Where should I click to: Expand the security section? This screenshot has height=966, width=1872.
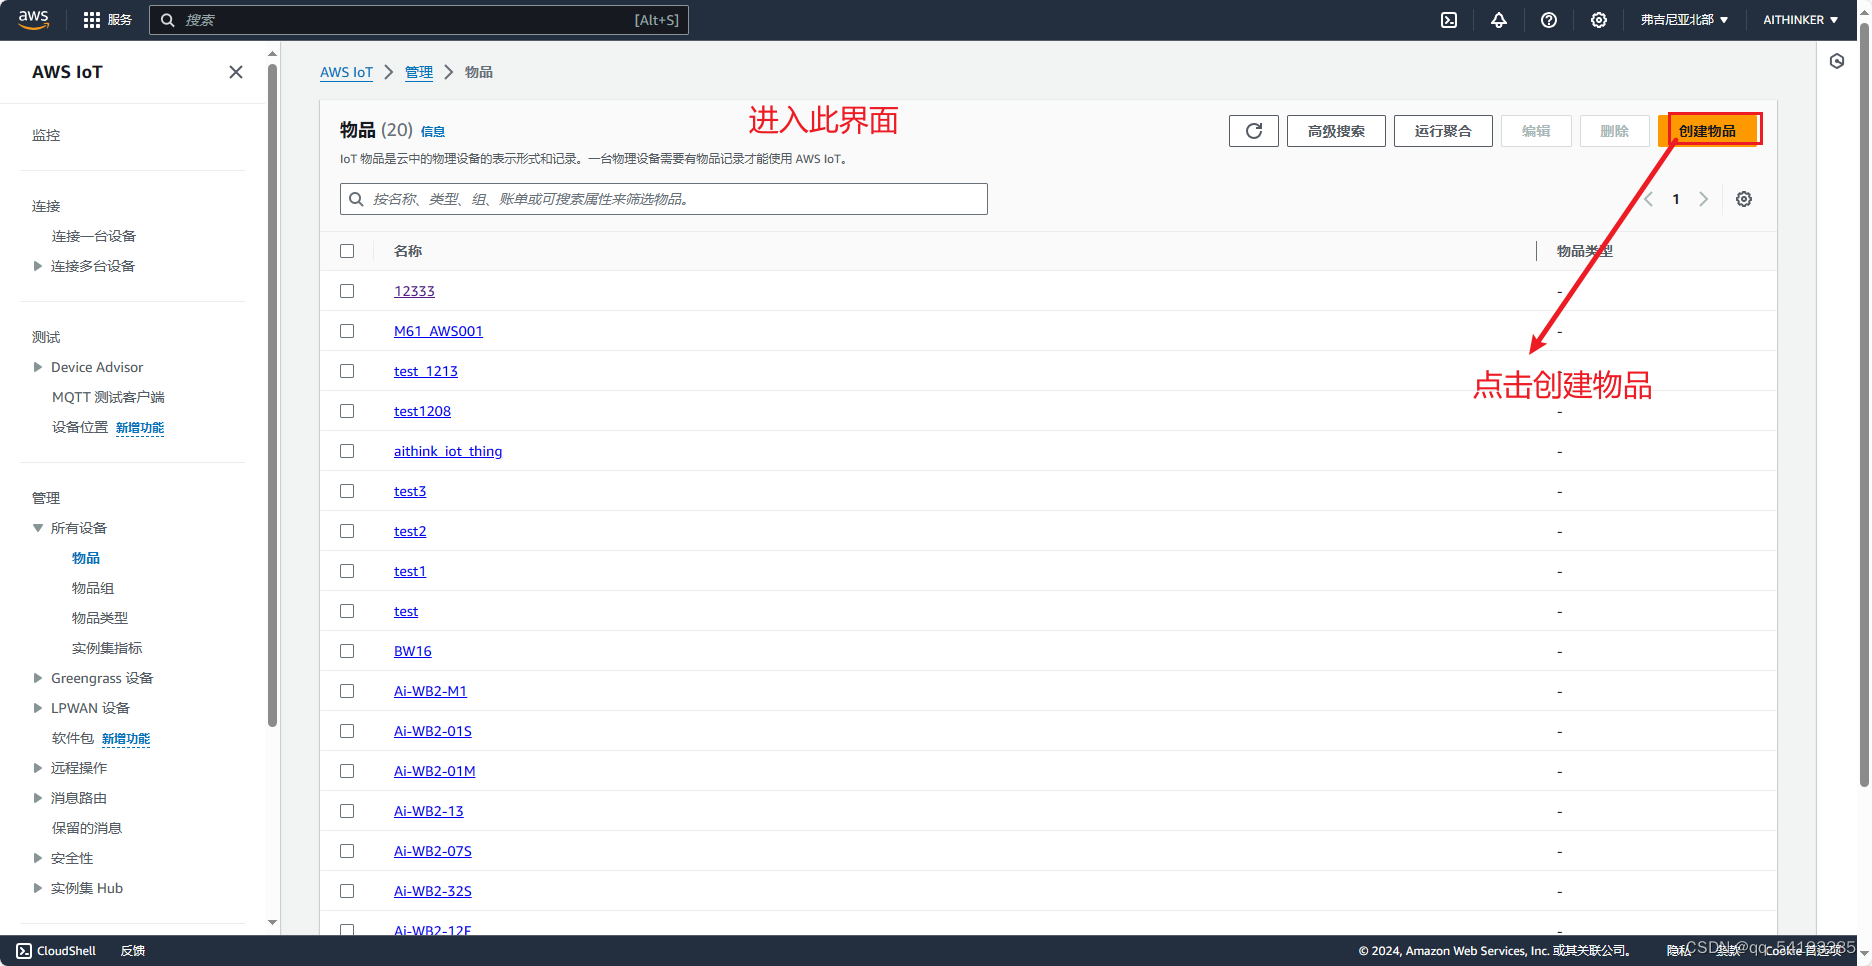38,858
